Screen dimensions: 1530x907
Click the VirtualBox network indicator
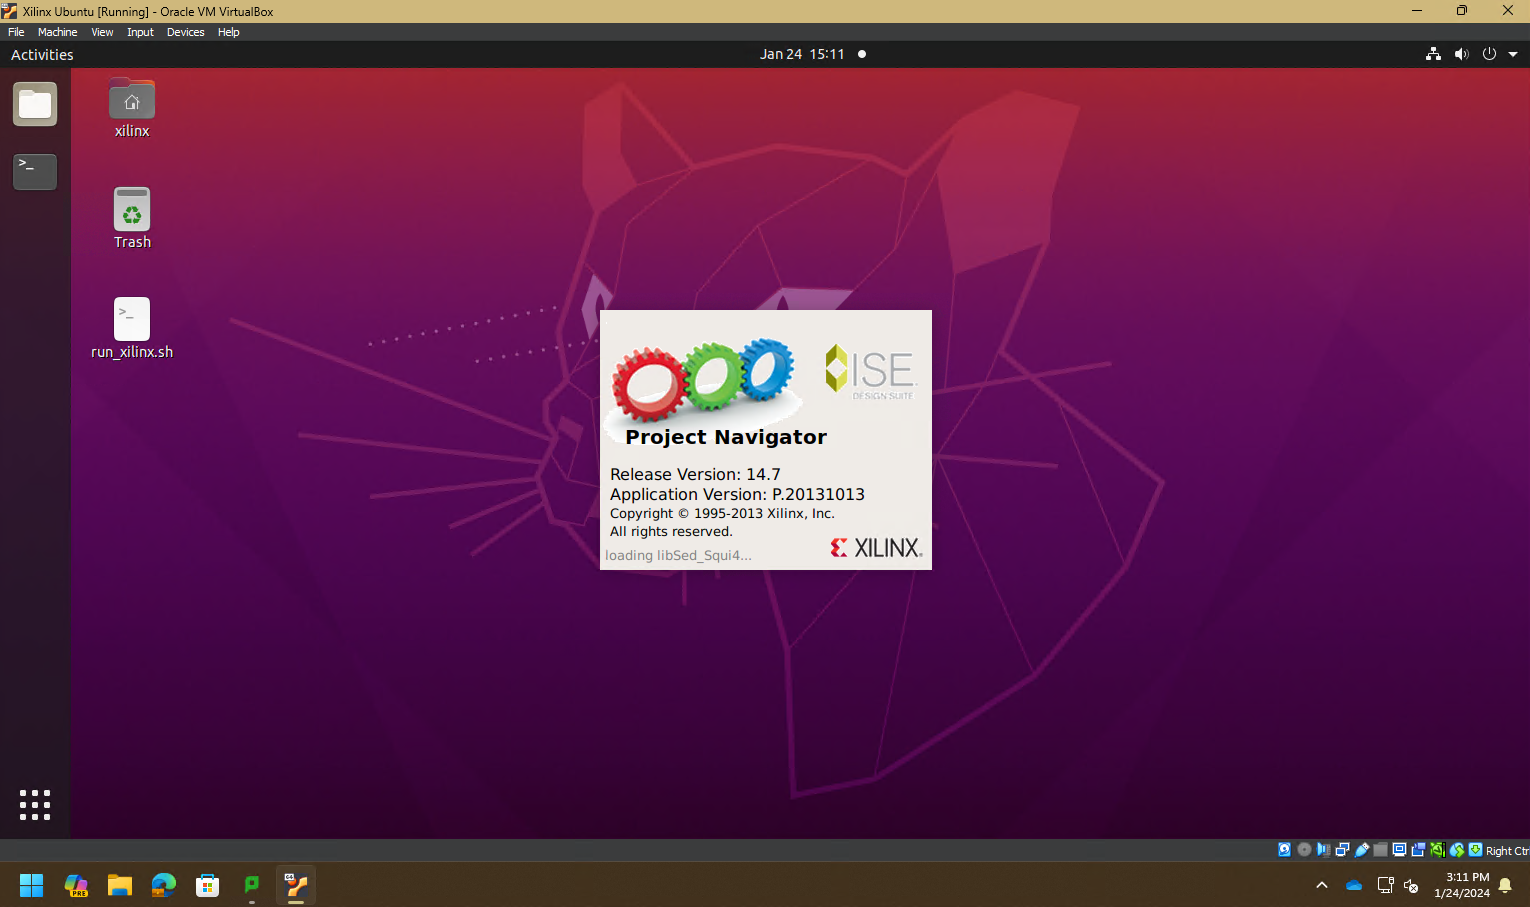coord(1342,850)
